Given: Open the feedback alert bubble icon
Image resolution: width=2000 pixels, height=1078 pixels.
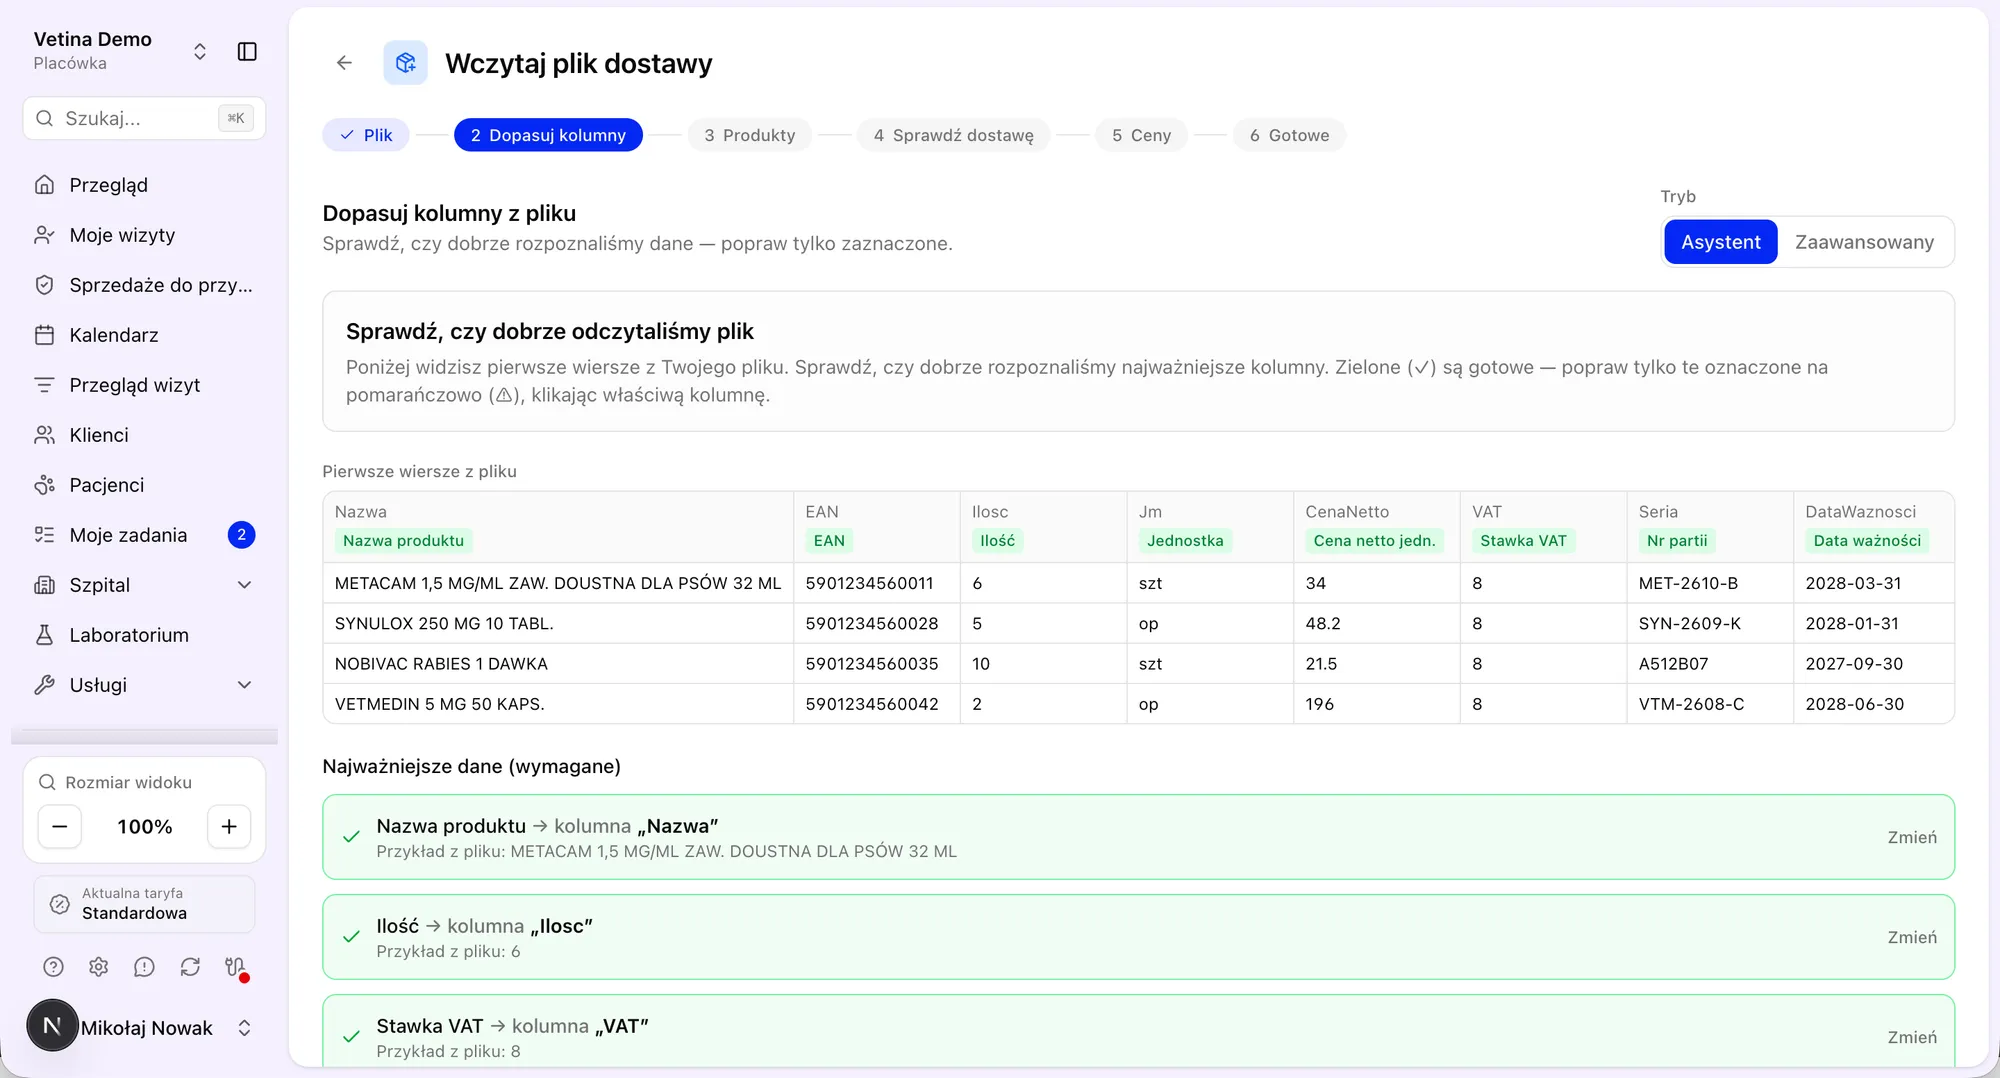Looking at the screenshot, I should (144, 967).
